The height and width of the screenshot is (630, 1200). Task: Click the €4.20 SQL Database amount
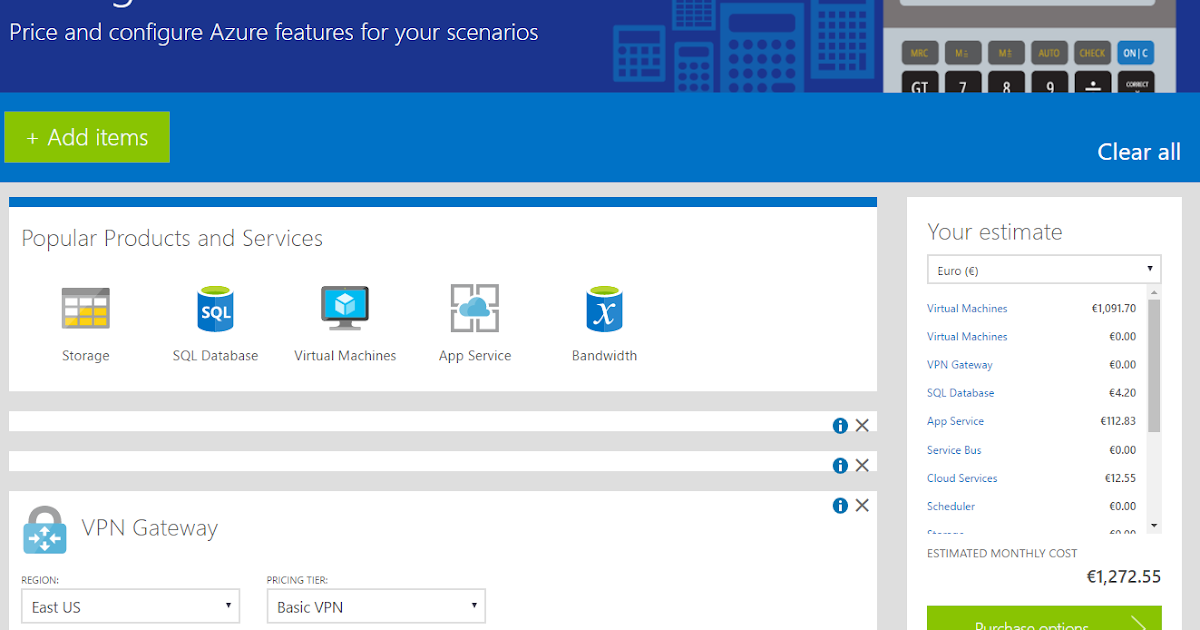point(1123,393)
